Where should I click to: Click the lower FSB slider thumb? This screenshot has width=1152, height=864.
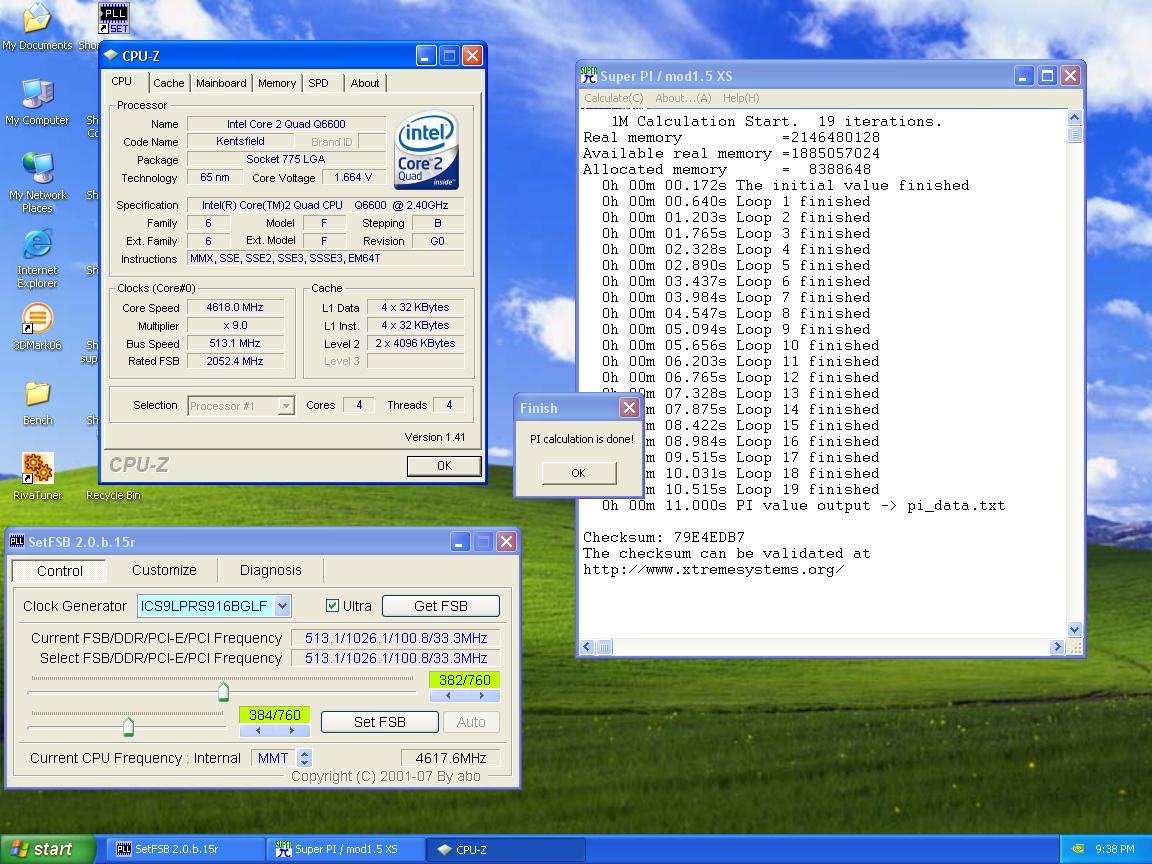129,727
